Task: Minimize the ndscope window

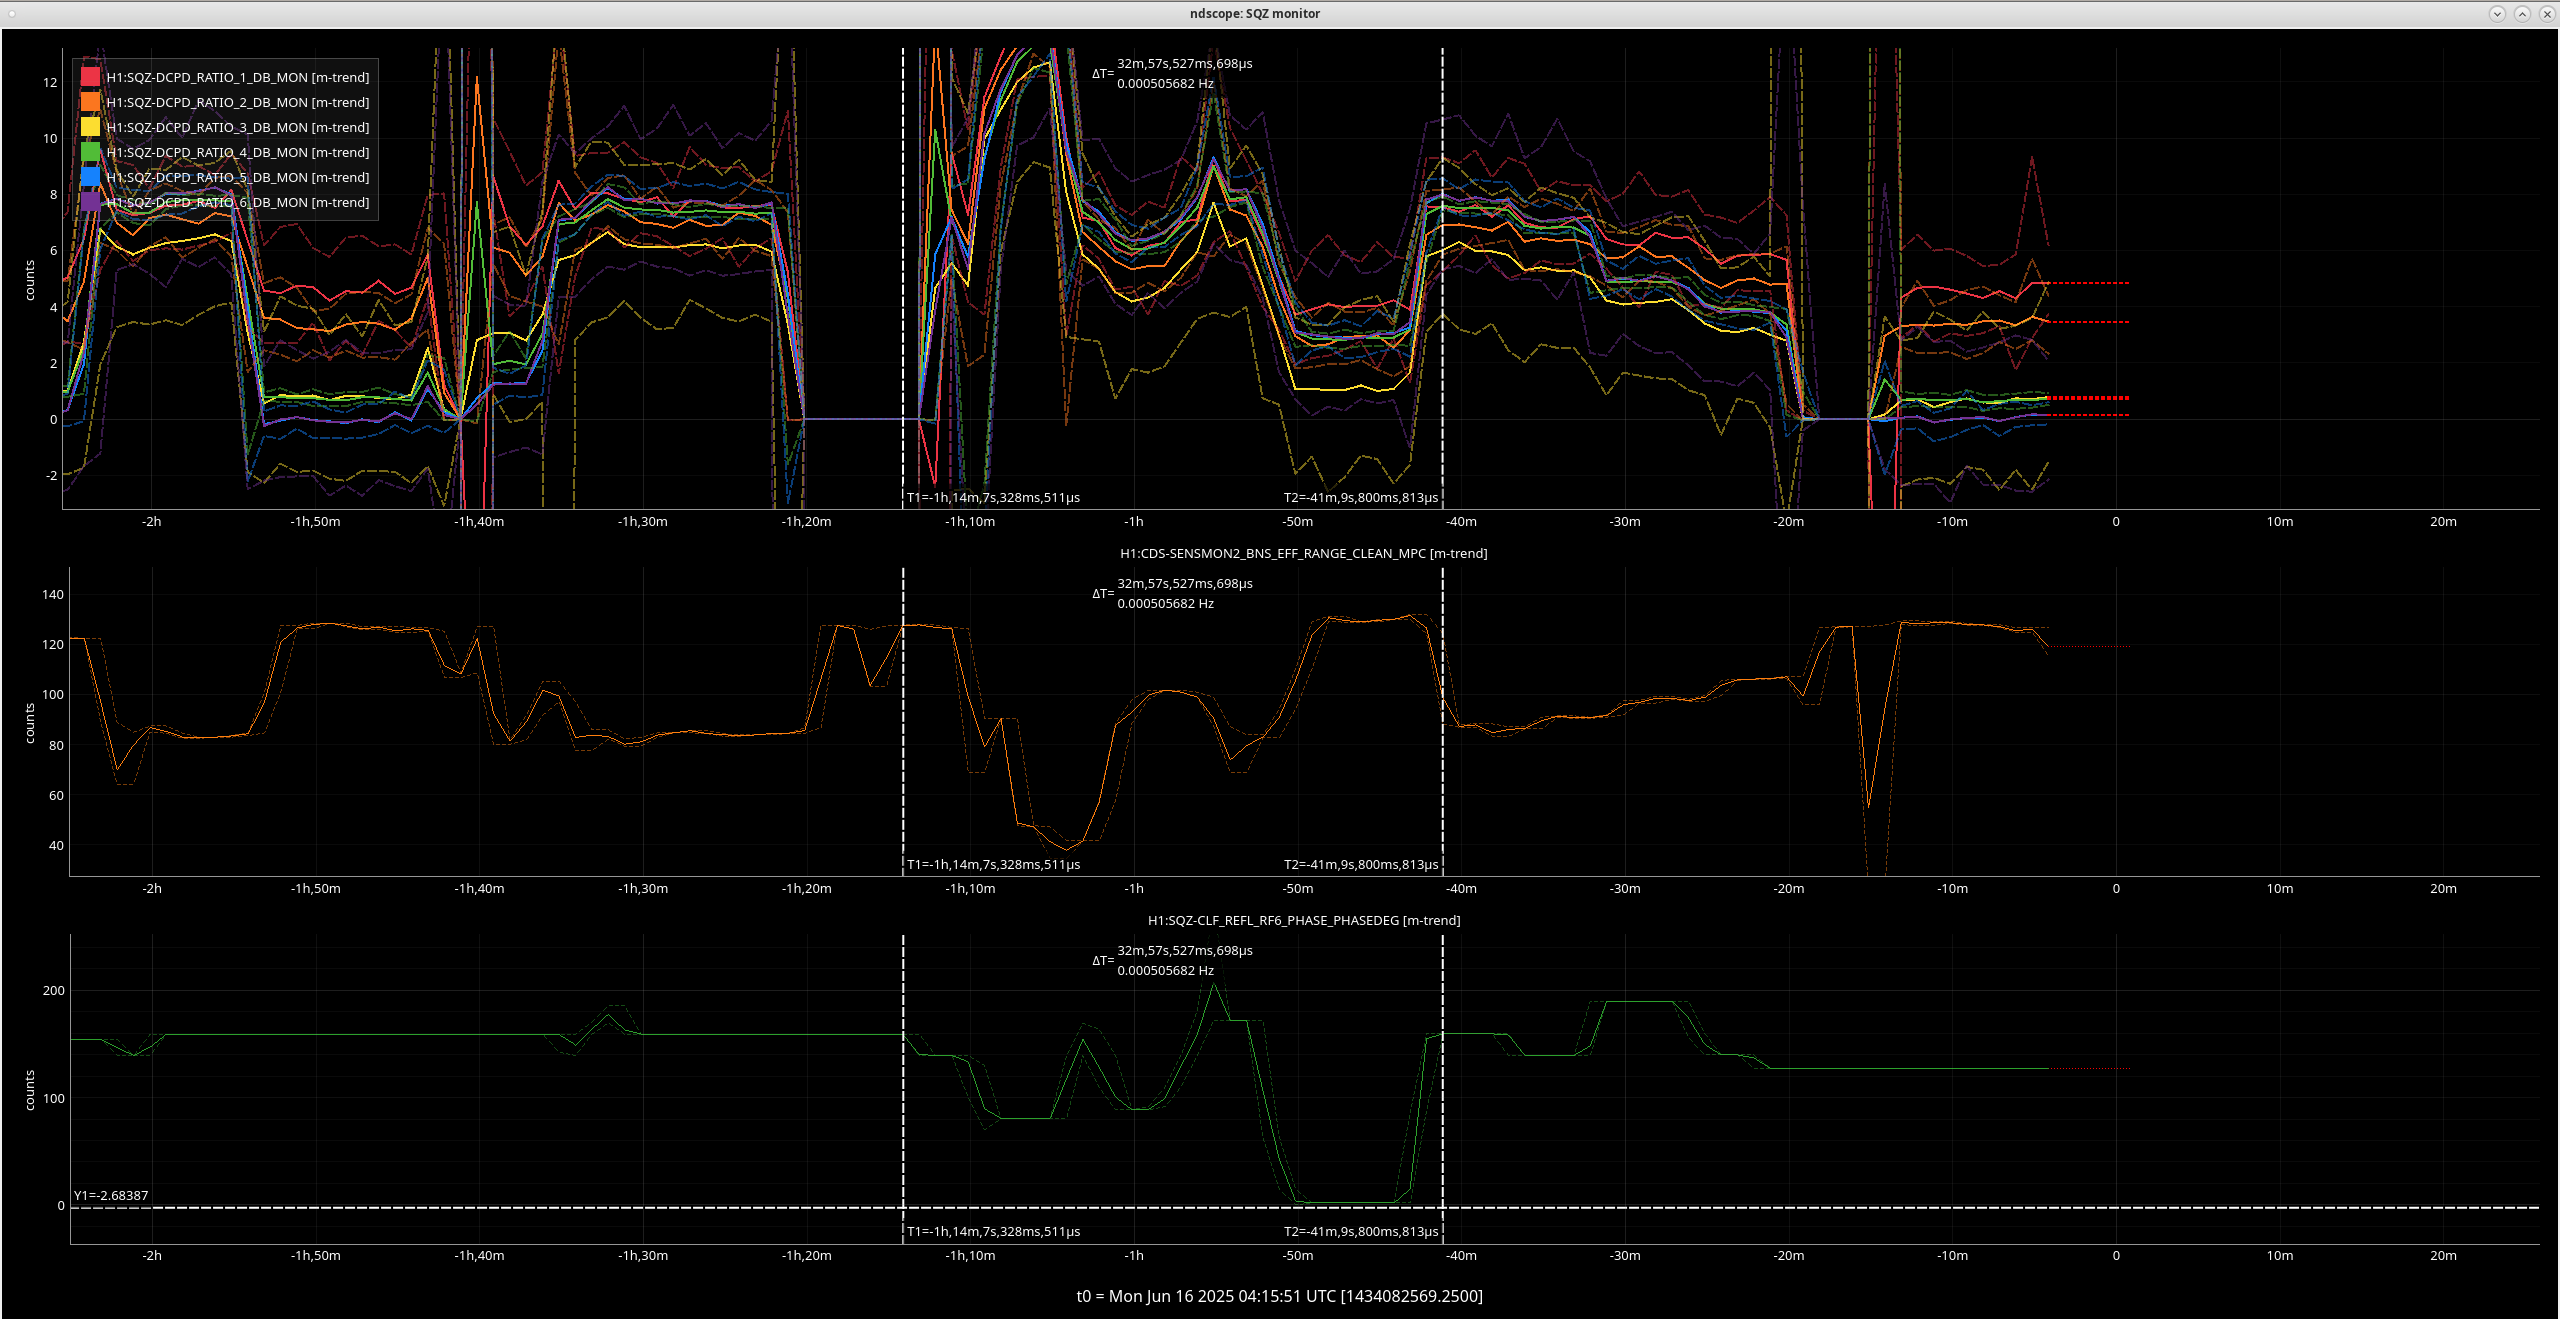Action: (2497, 13)
